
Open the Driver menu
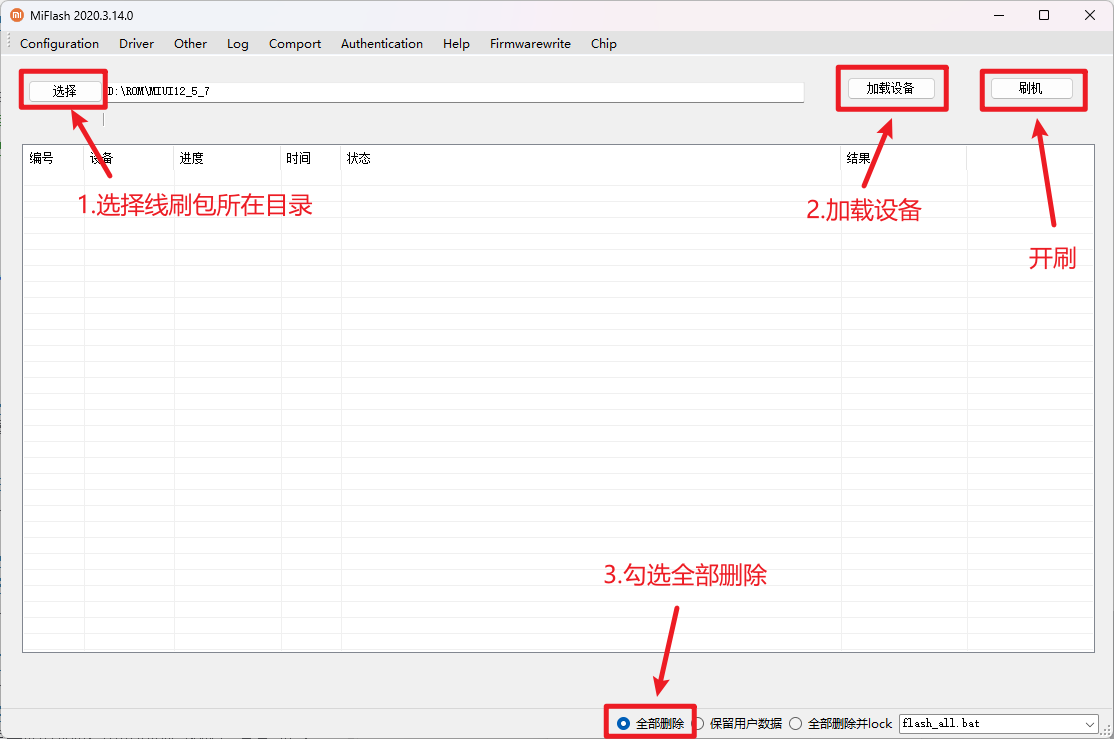(136, 44)
